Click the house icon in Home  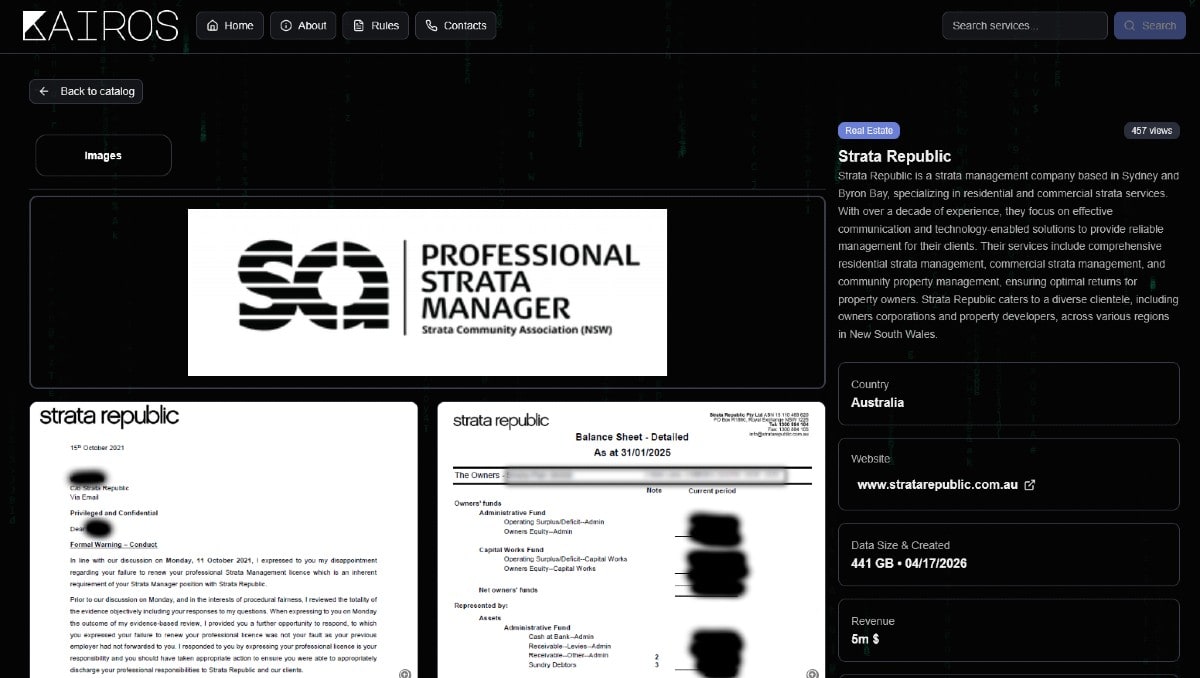(214, 26)
